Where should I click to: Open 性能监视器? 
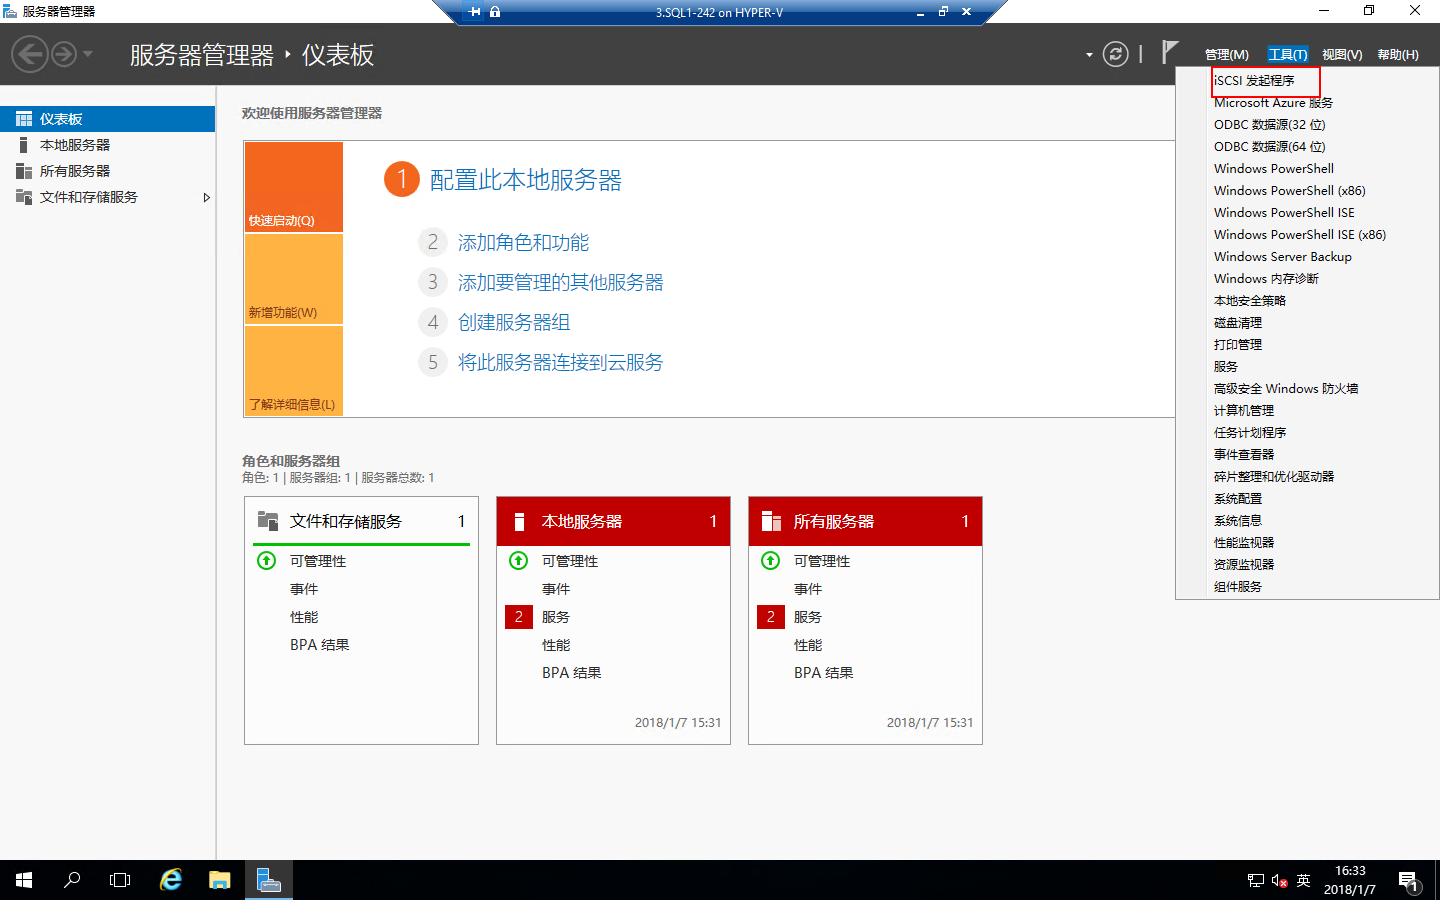(x=1244, y=543)
